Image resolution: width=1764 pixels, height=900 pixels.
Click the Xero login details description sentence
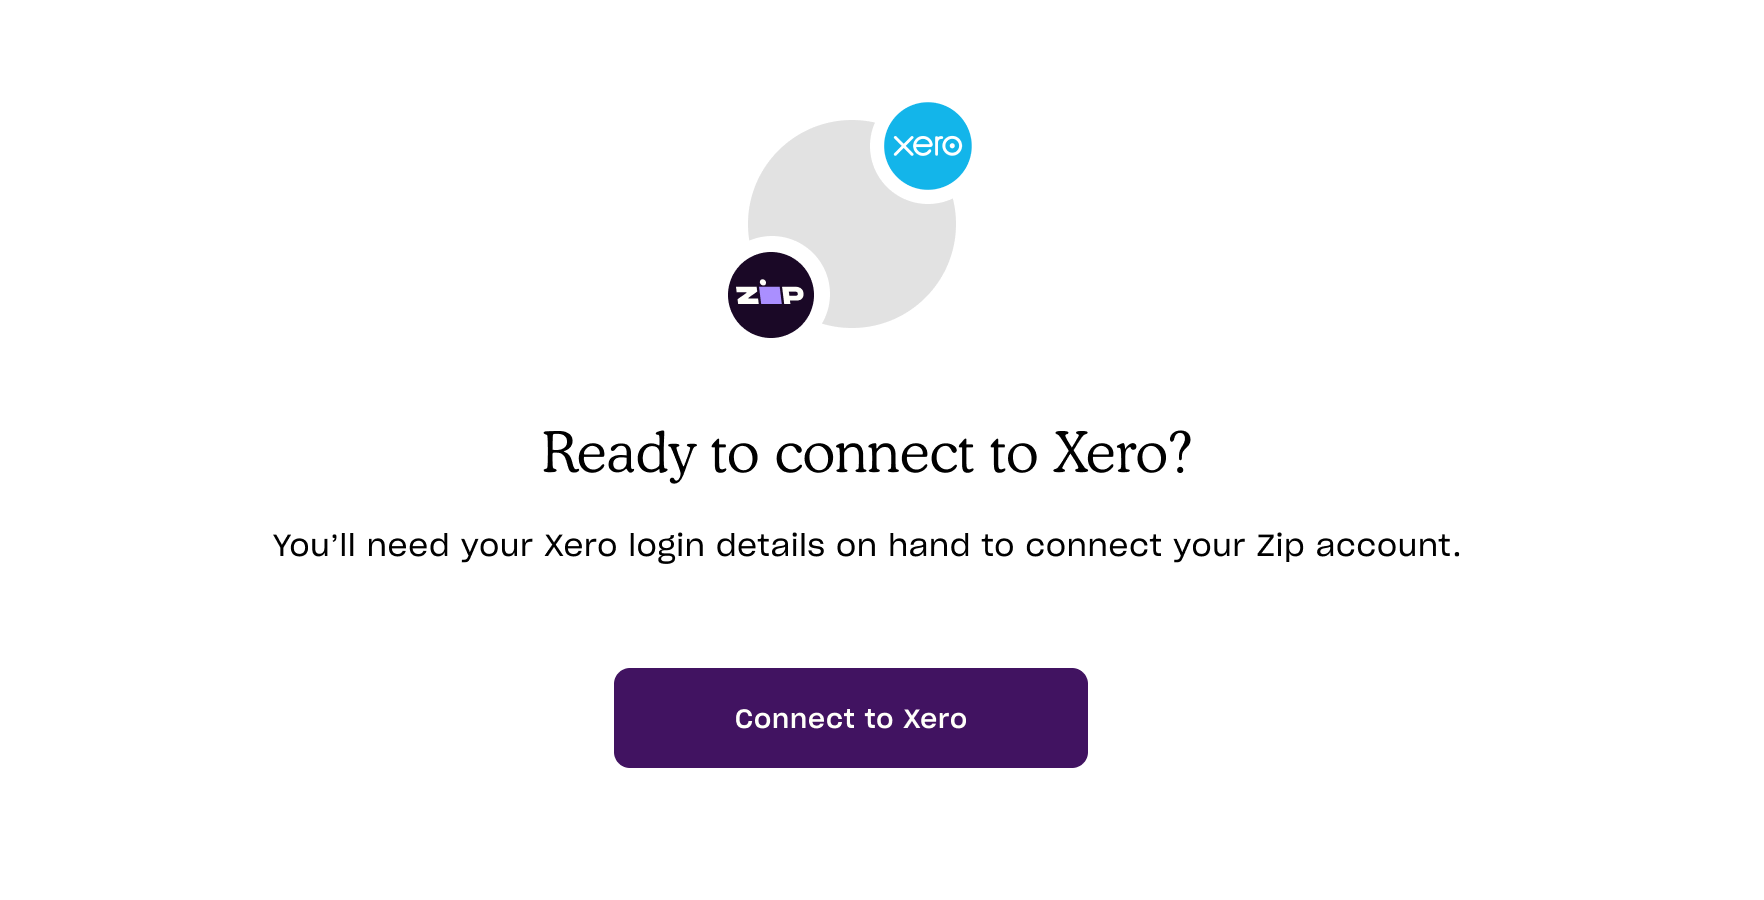(867, 546)
